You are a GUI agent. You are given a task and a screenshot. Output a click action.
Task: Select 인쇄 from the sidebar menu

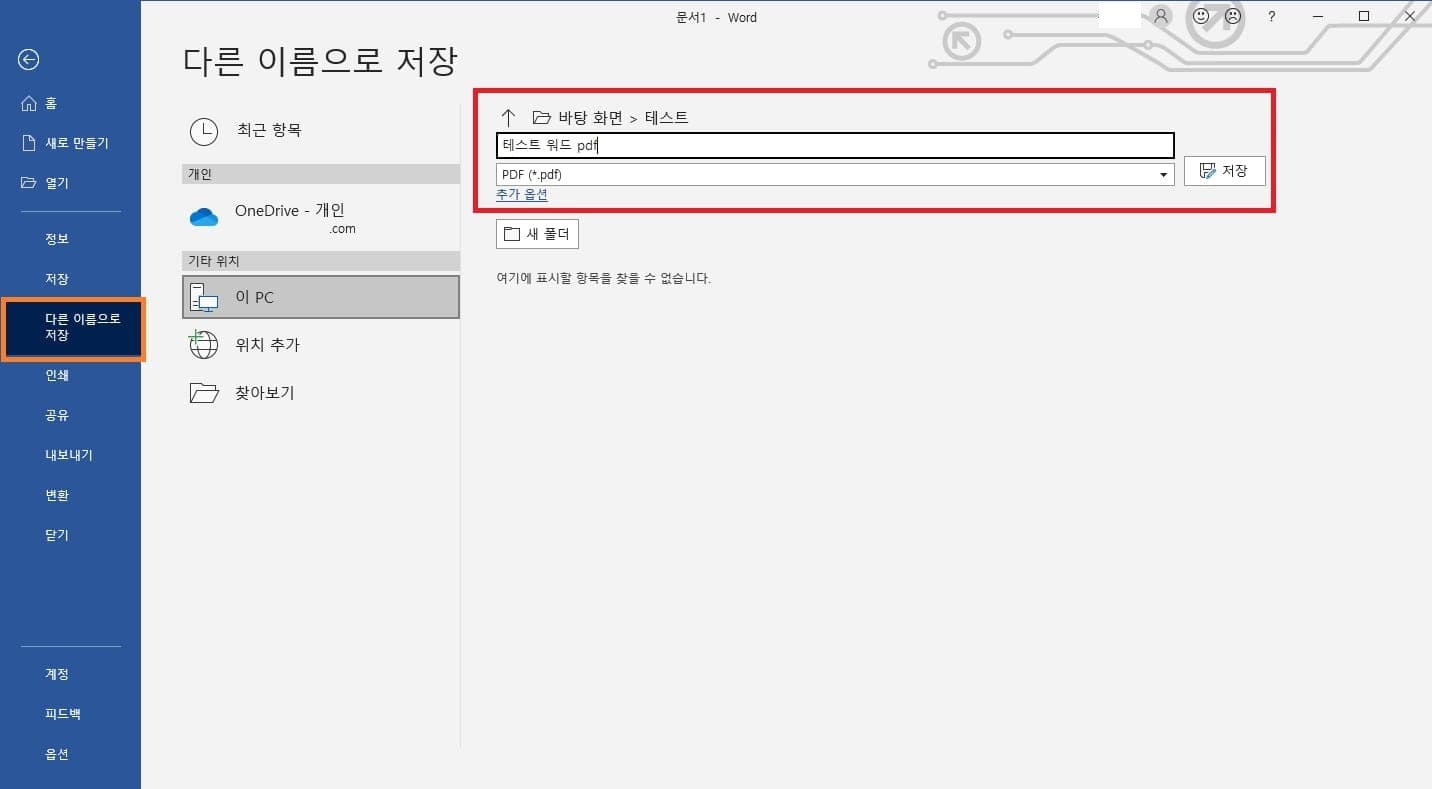tap(57, 375)
